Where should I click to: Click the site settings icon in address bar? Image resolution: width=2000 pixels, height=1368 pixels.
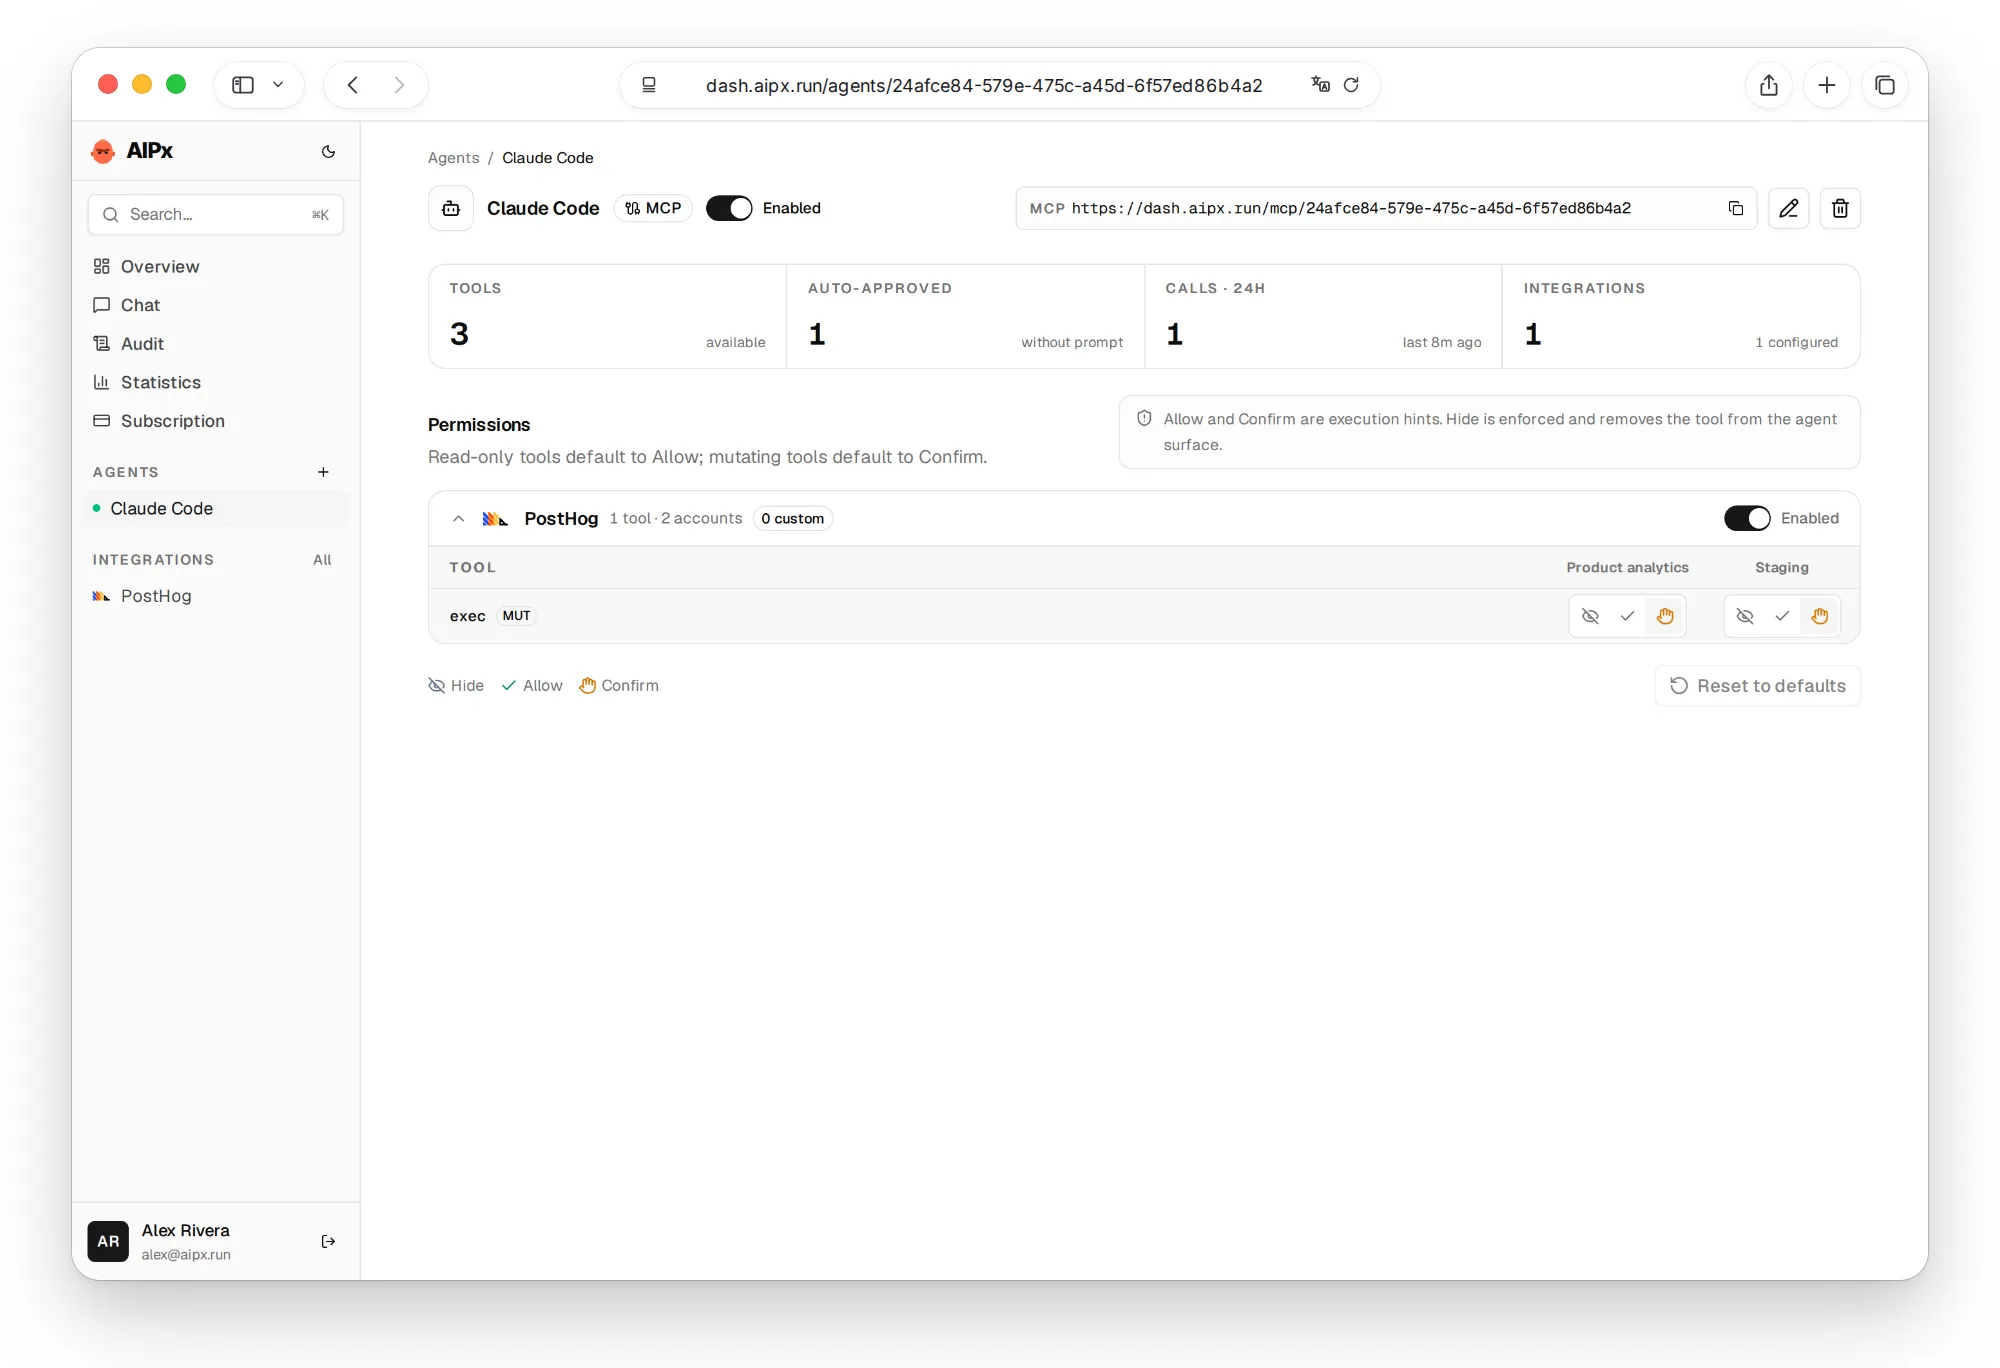(x=649, y=85)
